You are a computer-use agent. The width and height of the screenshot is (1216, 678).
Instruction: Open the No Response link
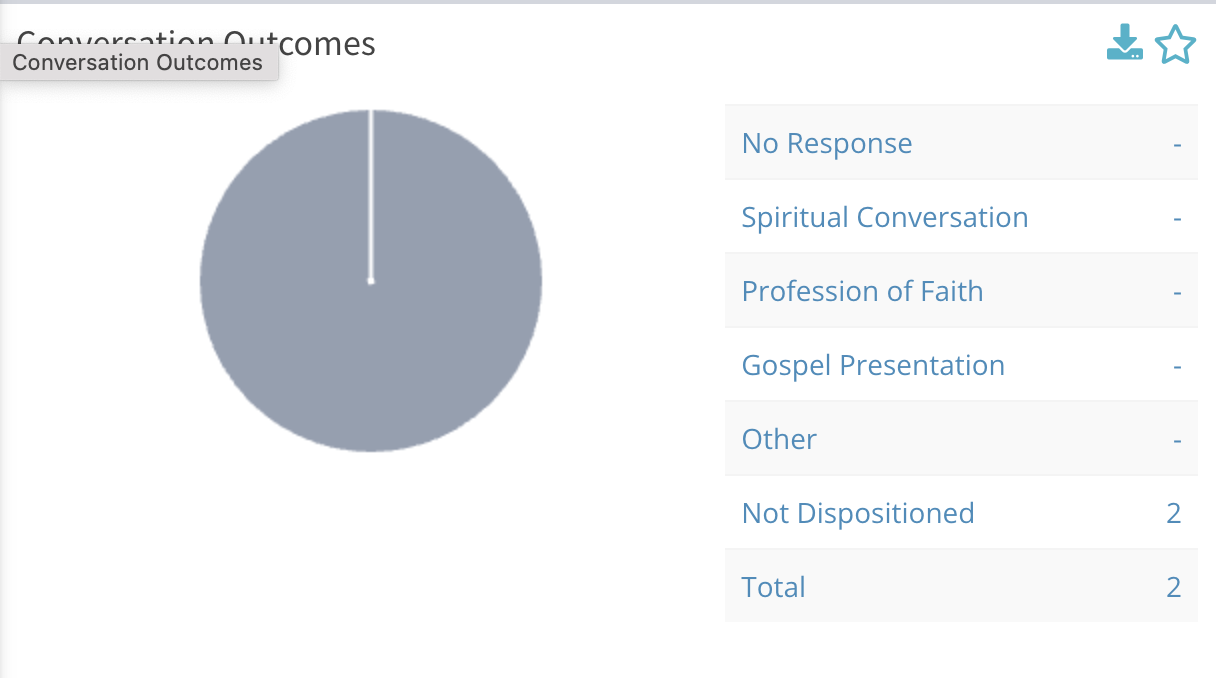(826, 143)
